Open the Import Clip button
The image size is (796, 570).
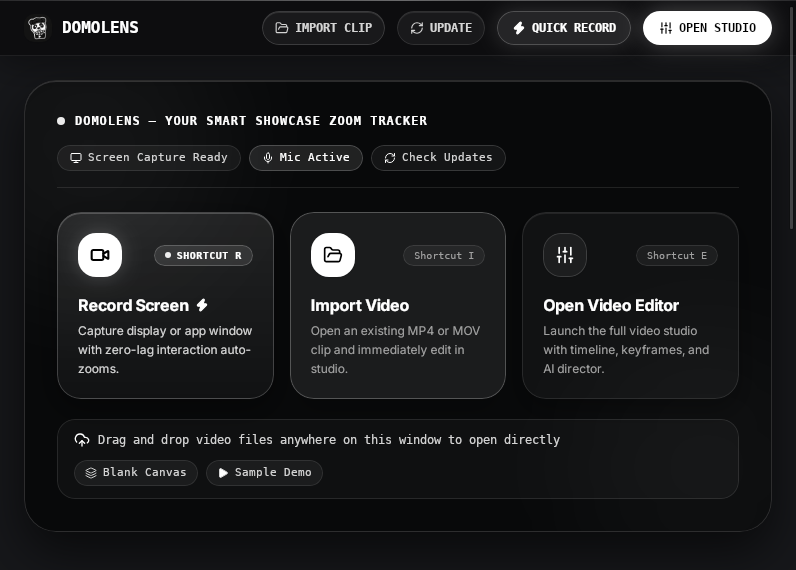323,28
